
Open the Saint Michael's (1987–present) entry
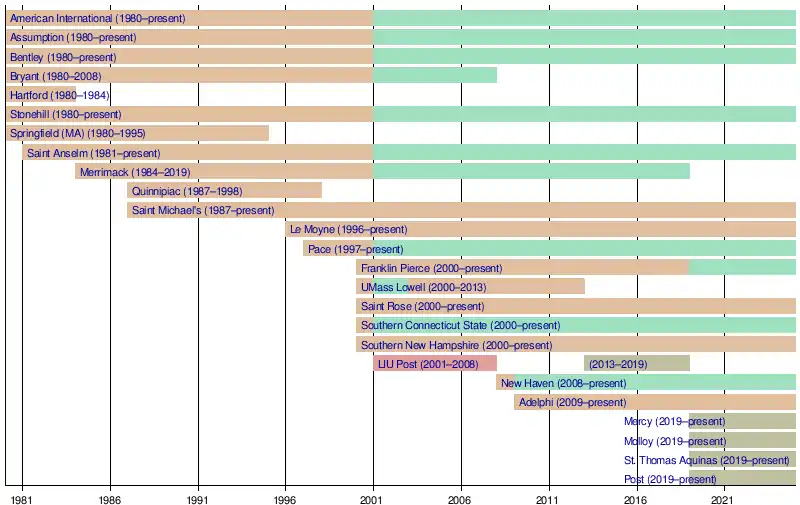202,210
